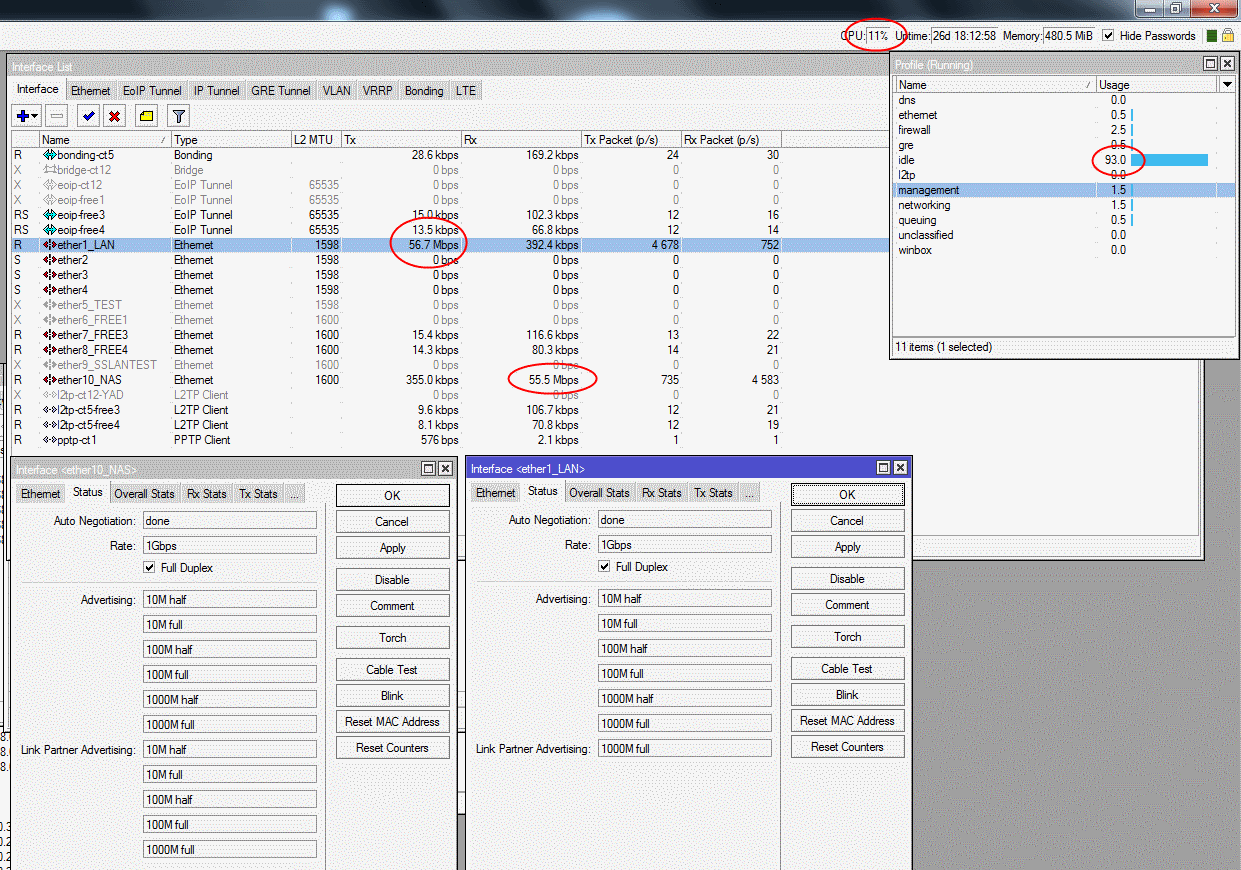Click the ether7_FREE3 ethernet icon
The height and width of the screenshot is (870, 1241).
tap(49, 335)
